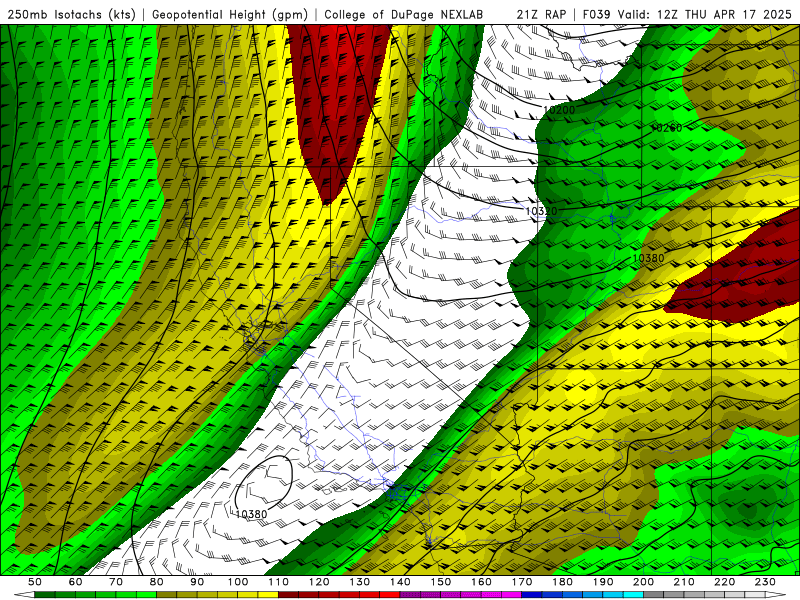Viewport: 800px width, 600px height.
Task: Click the 150 value on the color scale
Action: click(441, 582)
